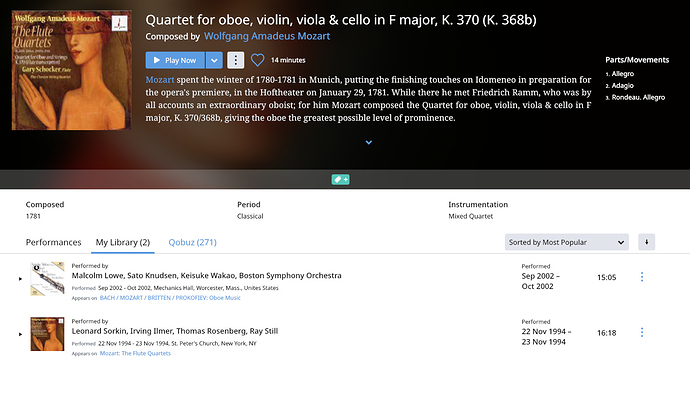
Task: Open the Leonard Sorkin performance album thumbnail
Action: point(47,334)
